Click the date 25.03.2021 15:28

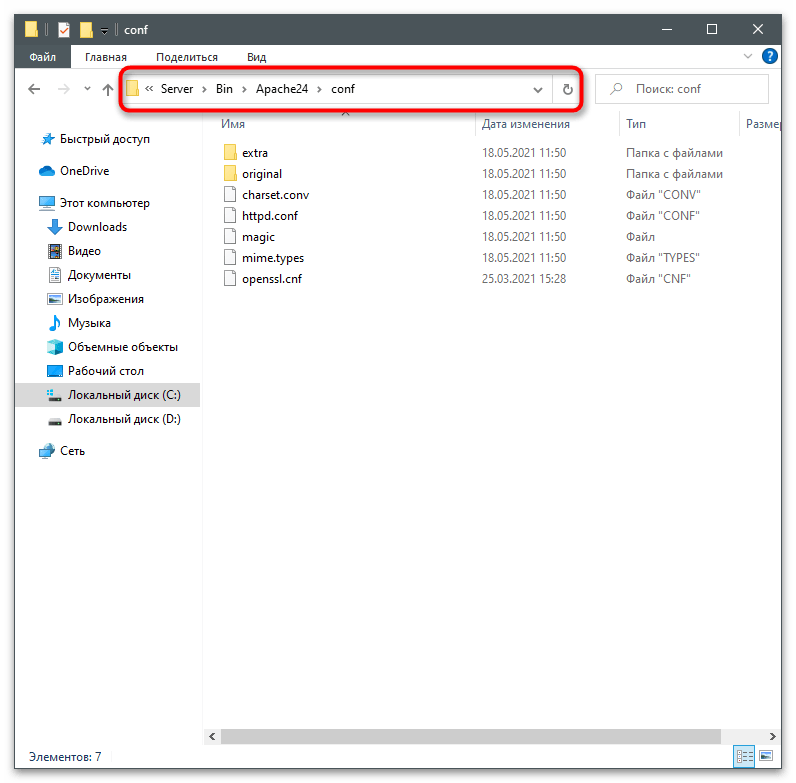523,279
